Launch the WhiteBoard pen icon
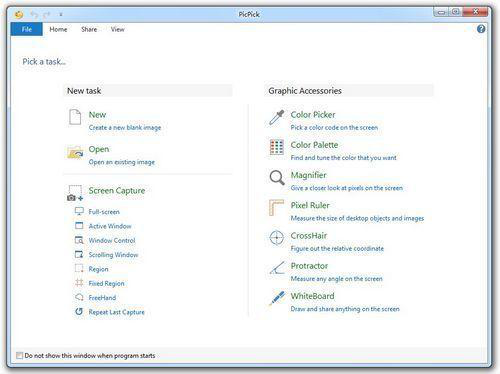Viewport: 500px width, 374px height. (x=277, y=298)
